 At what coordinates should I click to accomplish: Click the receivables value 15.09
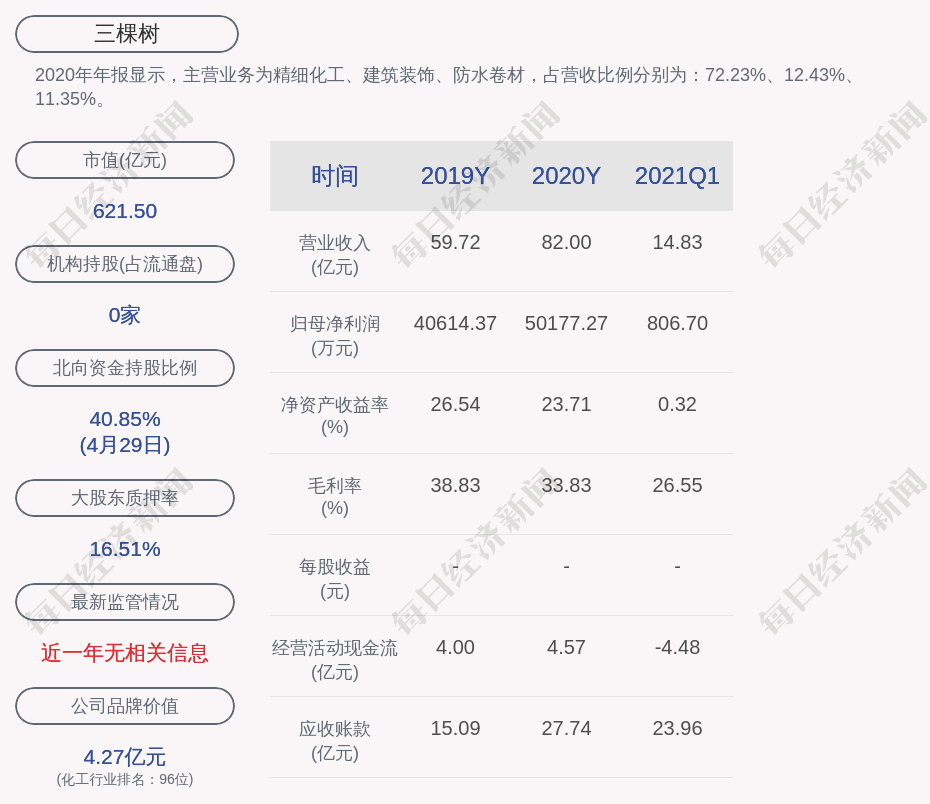(x=455, y=729)
